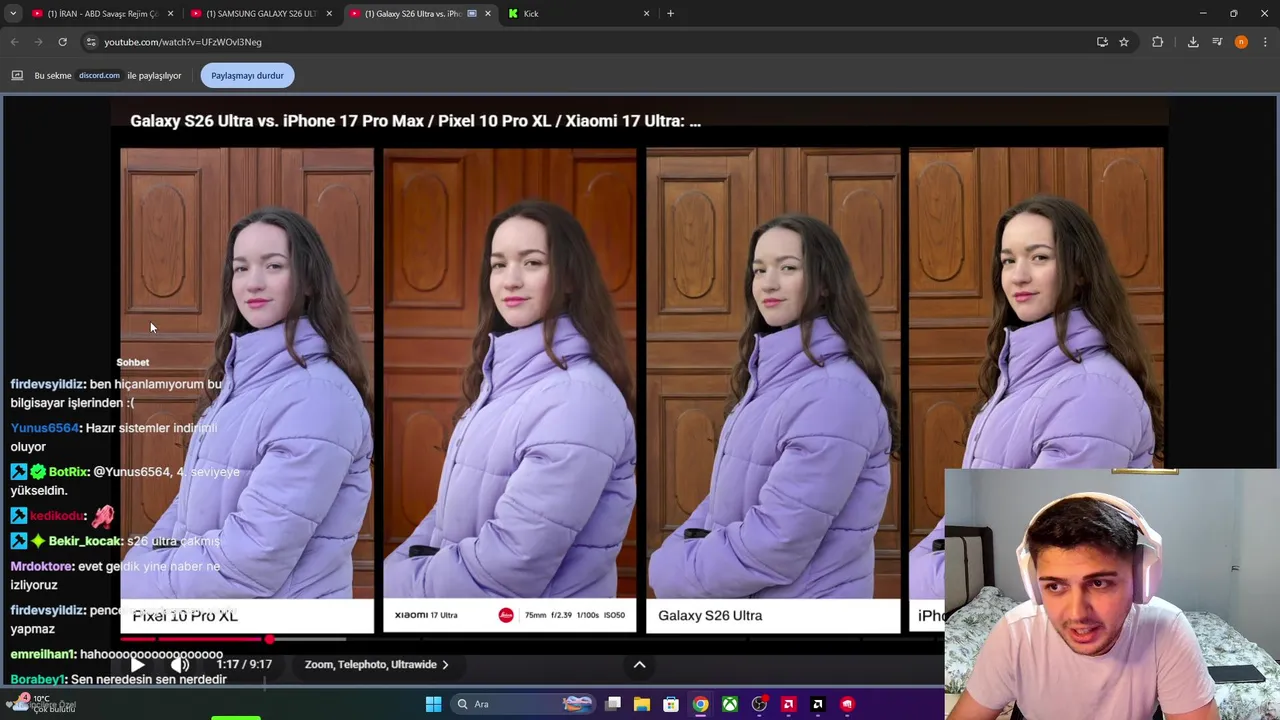Play the YouTube video
1280x720 pixels.
137,664
